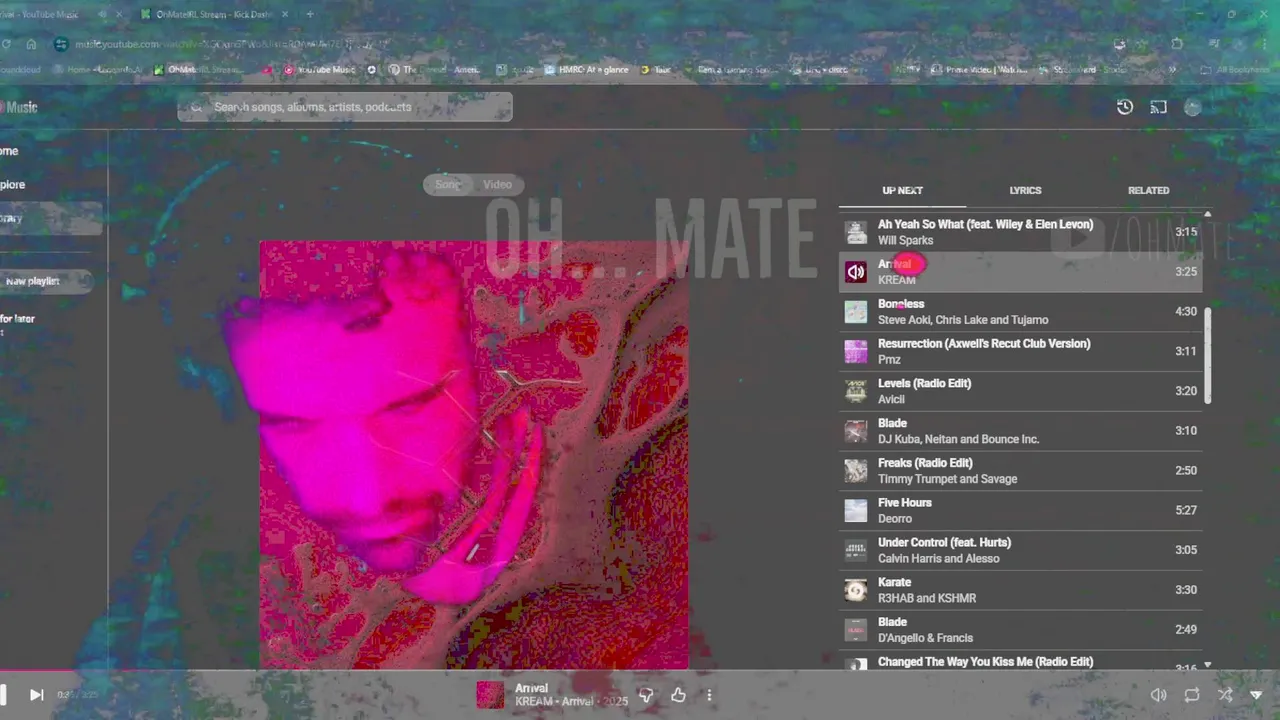The image size is (1280, 720).
Task: Click the cast to device icon
Action: click(x=1159, y=107)
